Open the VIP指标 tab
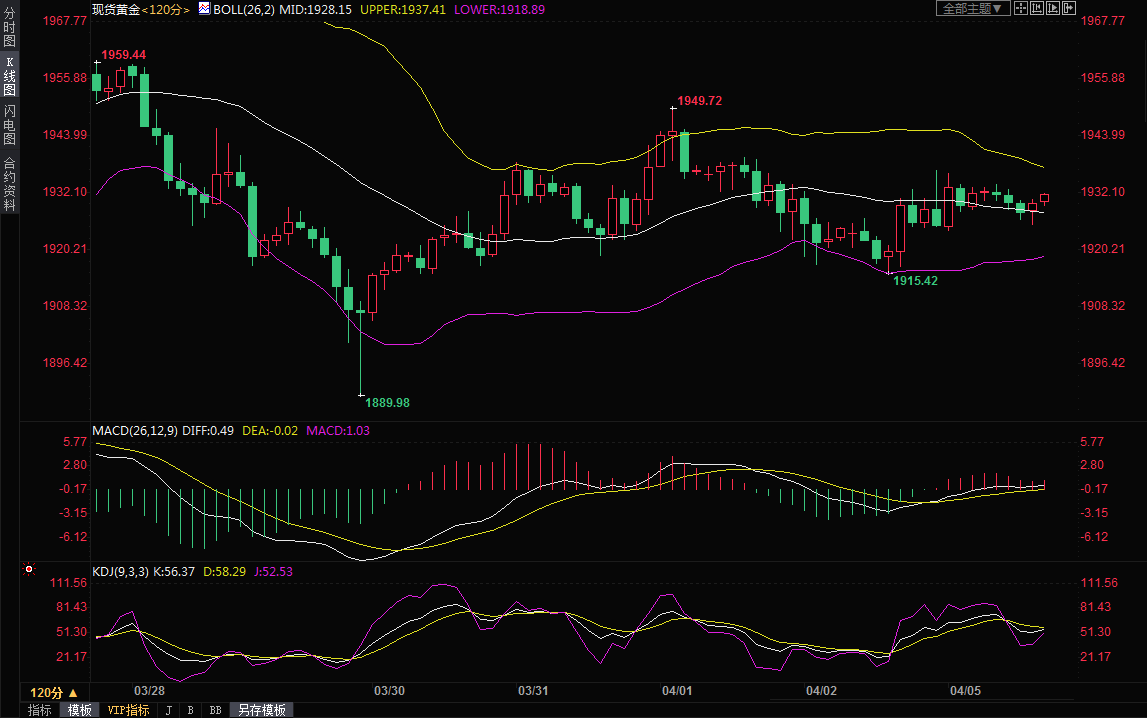The height and width of the screenshot is (718, 1147). [x=128, y=710]
